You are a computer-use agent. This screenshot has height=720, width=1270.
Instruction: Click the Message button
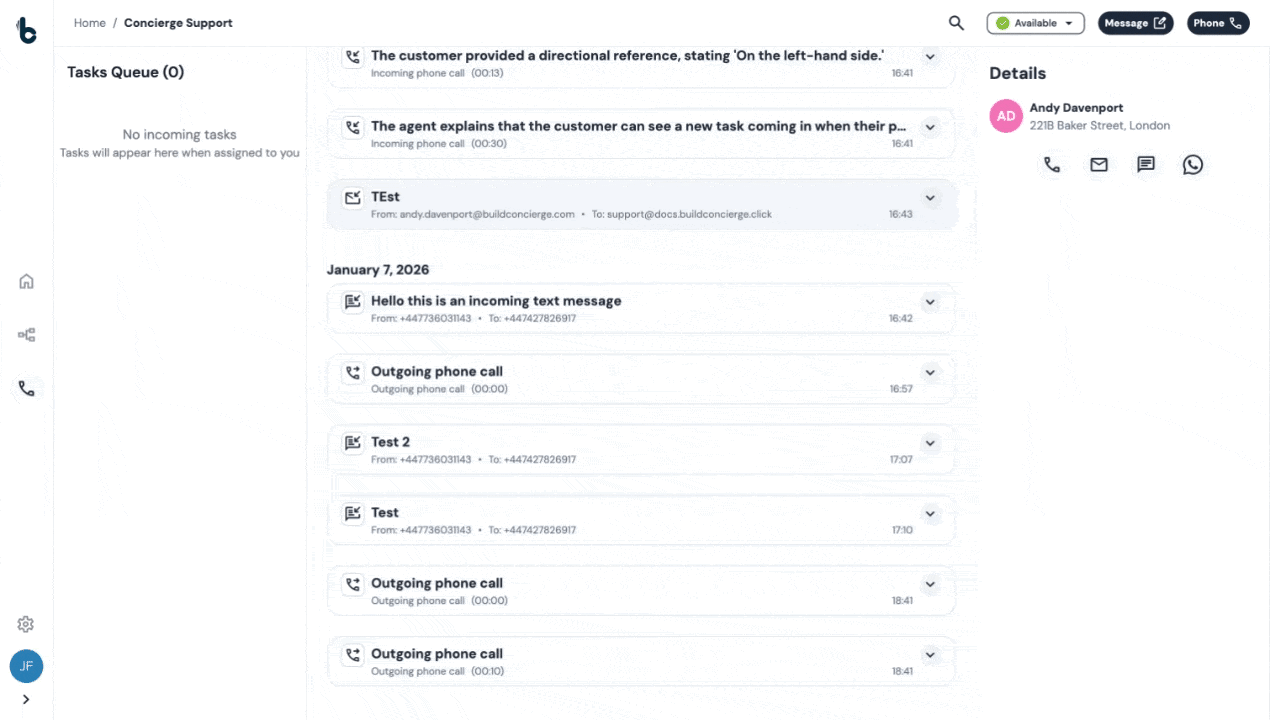(1135, 23)
